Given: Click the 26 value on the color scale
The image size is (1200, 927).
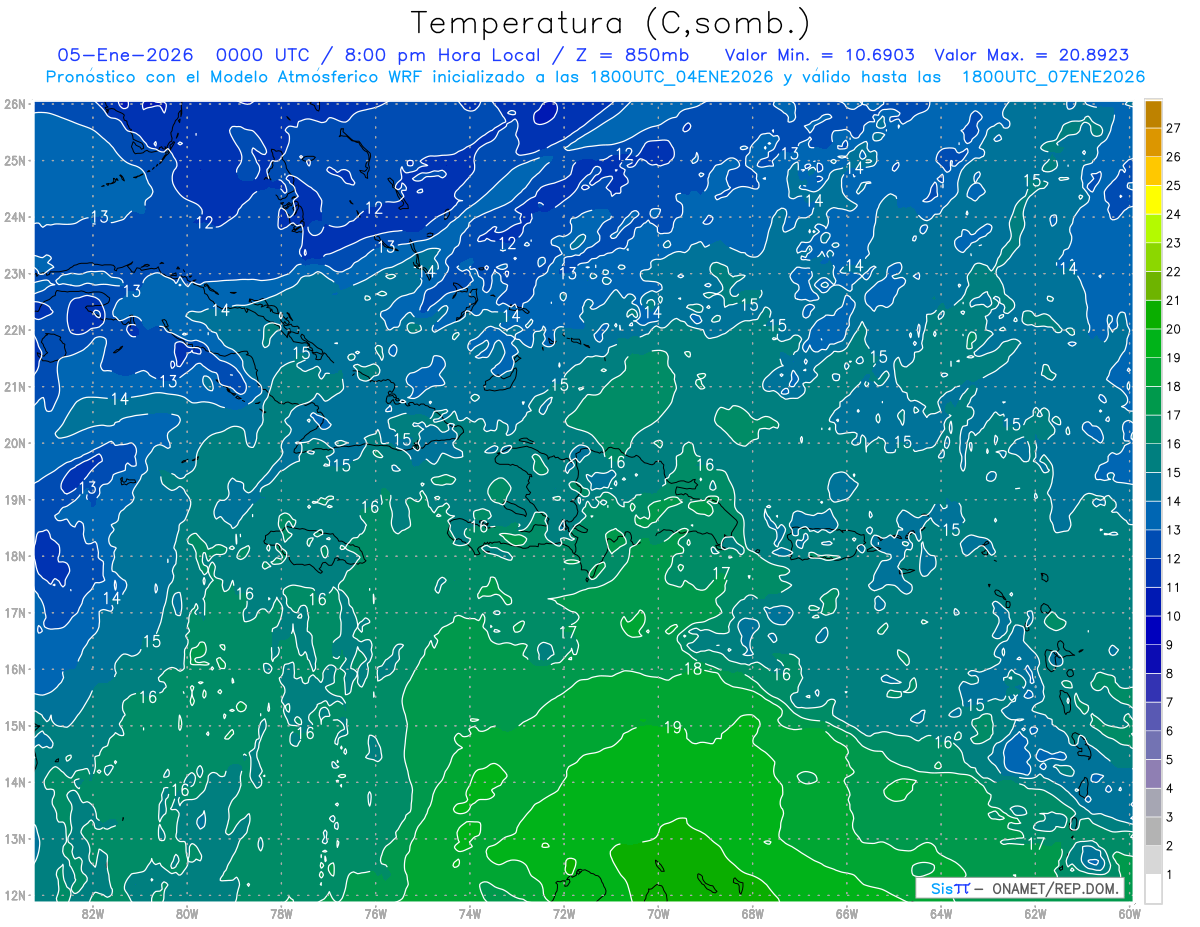Looking at the screenshot, I should pyautogui.click(x=1174, y=157).
